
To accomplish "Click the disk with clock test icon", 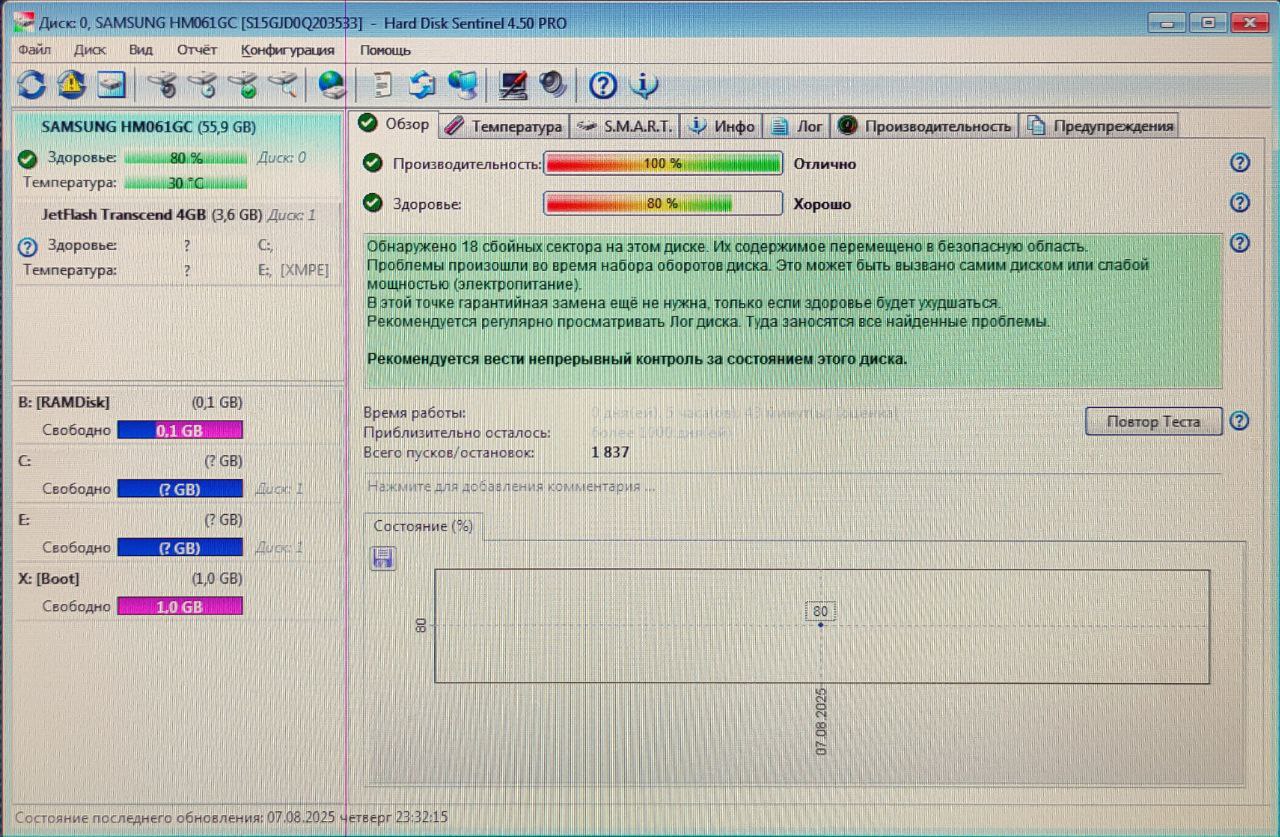I will coord(202,85).
